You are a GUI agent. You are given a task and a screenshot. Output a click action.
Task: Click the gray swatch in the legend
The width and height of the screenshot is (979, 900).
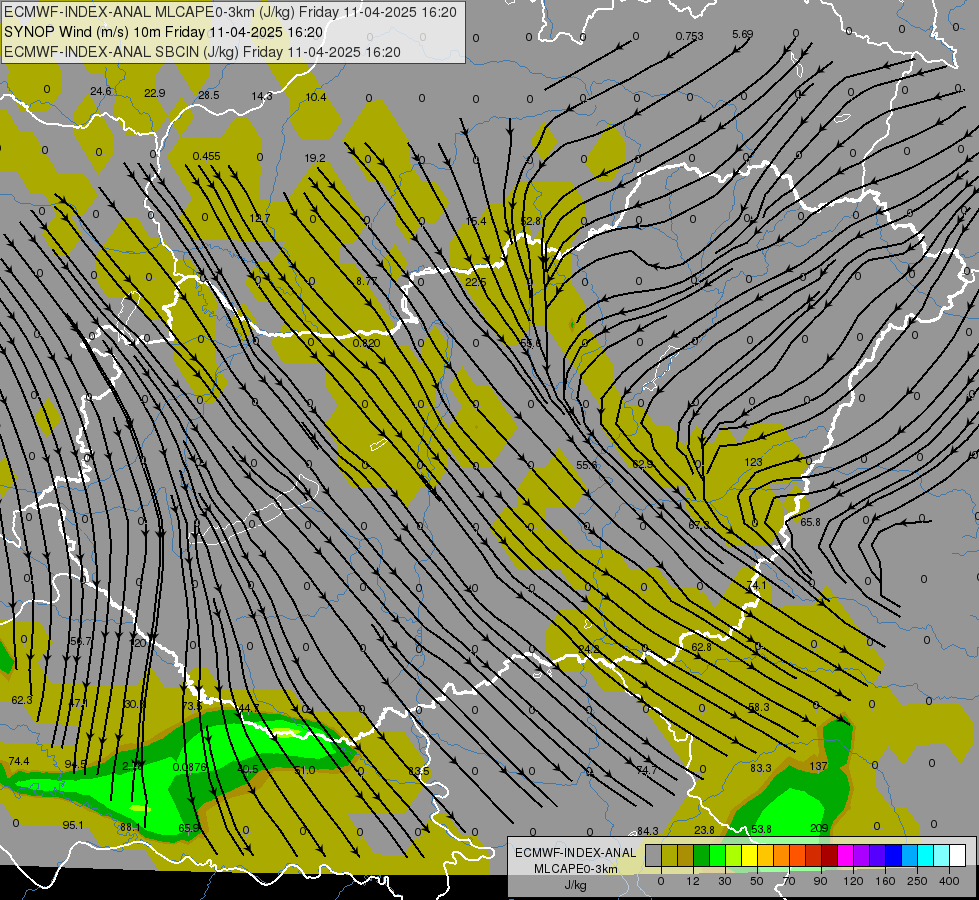(654, 856)
